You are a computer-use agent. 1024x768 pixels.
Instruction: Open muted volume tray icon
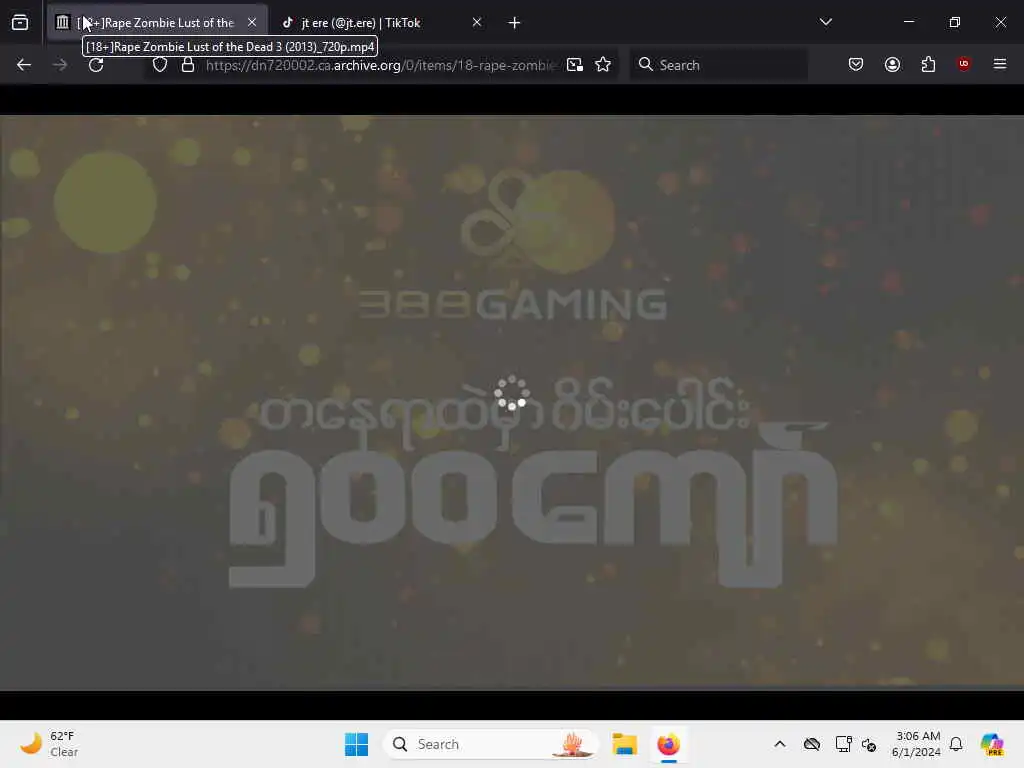(869, 744)
